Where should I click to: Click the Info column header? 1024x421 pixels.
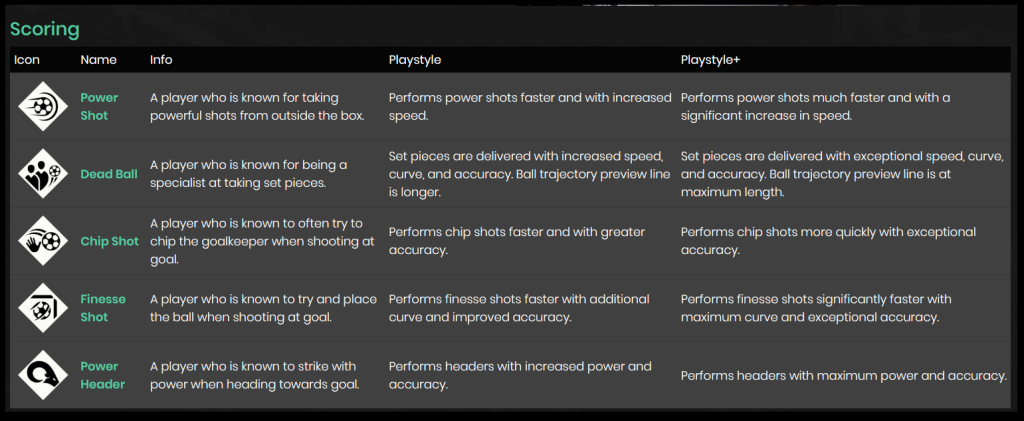coord(161,60)
